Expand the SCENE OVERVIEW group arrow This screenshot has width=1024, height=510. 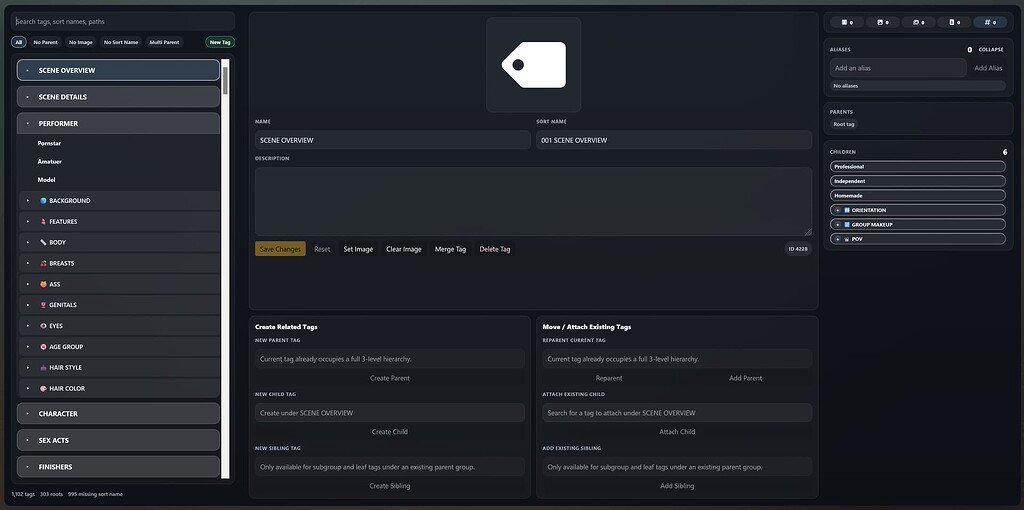pos(27,71)
